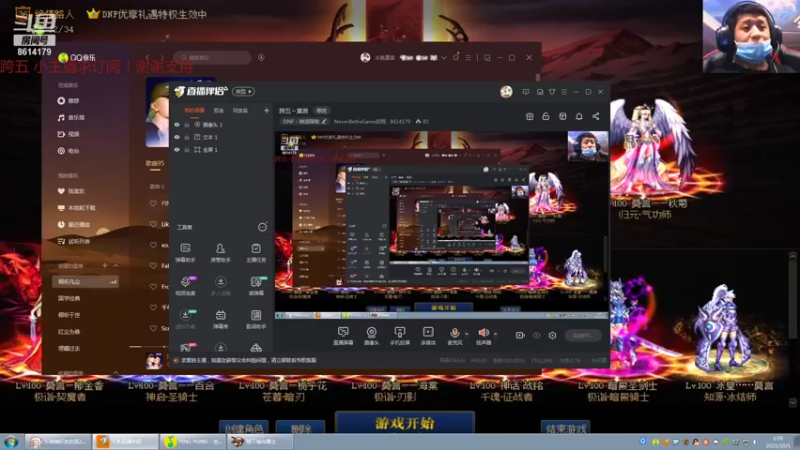Open layout box icon beside bell
This screenshot has width=800, height=450.
coord(563,116)
